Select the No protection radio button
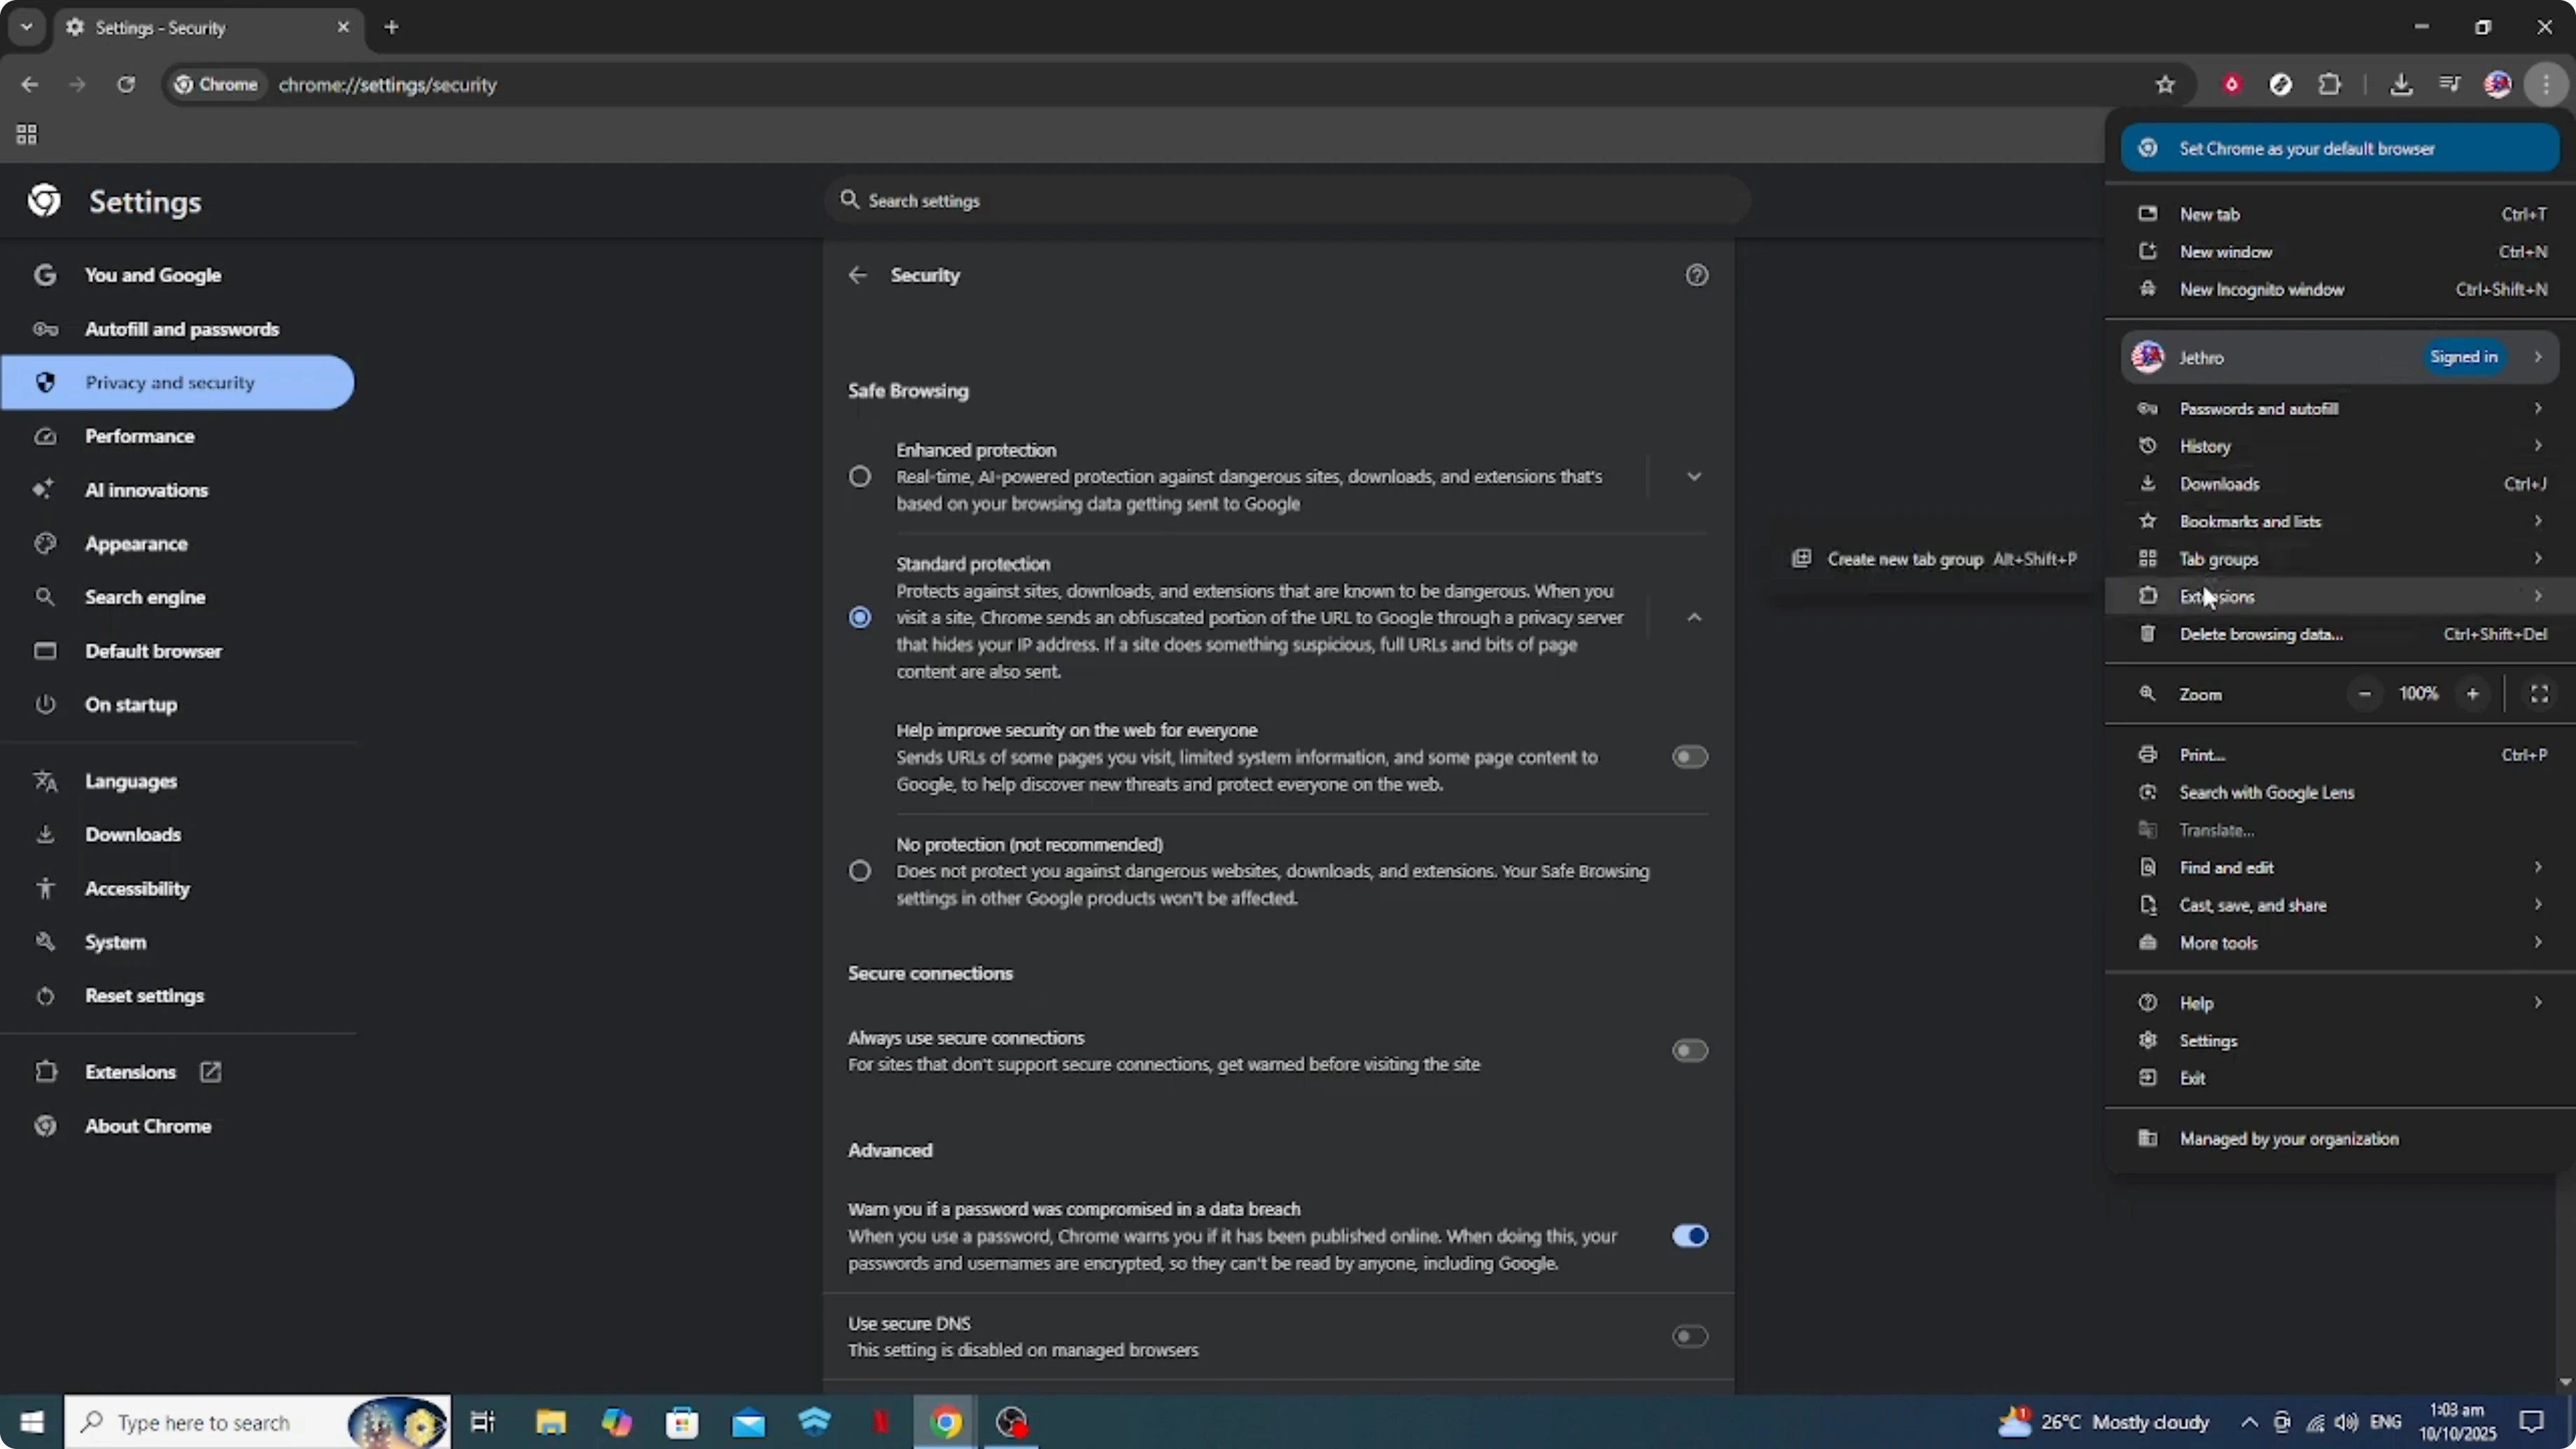The height and width of the screenshot is (1449, 2576). tap(860, 870)
